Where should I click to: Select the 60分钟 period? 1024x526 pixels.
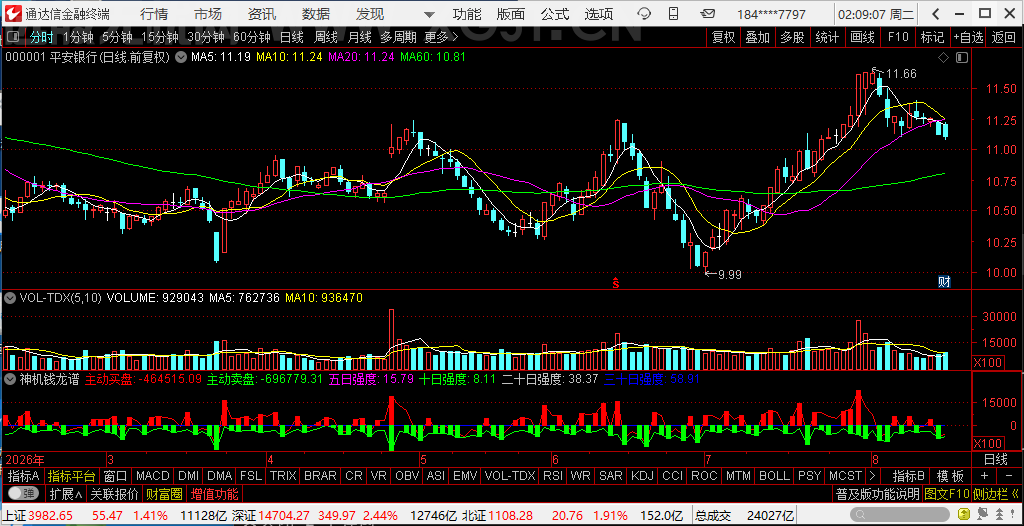(x=252, y=38)
